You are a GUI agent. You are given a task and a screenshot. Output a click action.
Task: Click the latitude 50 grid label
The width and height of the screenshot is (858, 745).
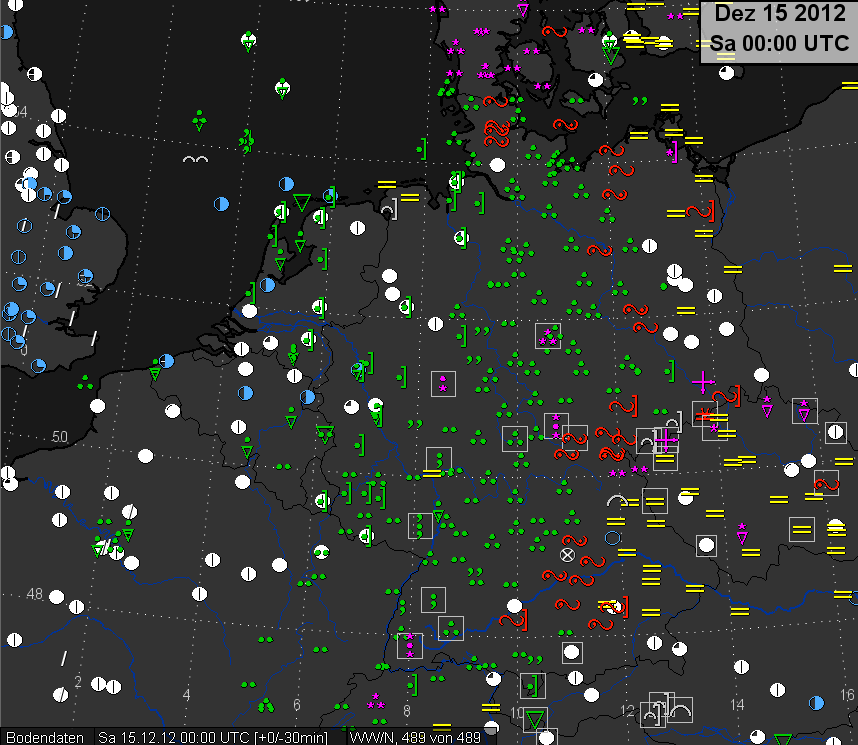coord(59,437)
